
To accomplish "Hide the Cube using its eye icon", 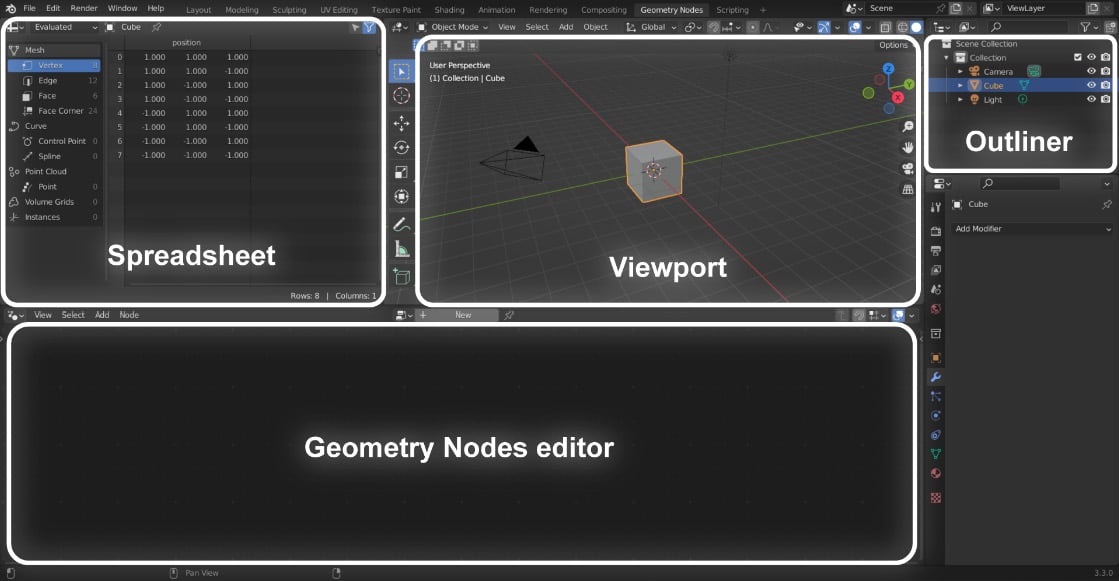I will pyautogui.click(x=1091, y=85).
